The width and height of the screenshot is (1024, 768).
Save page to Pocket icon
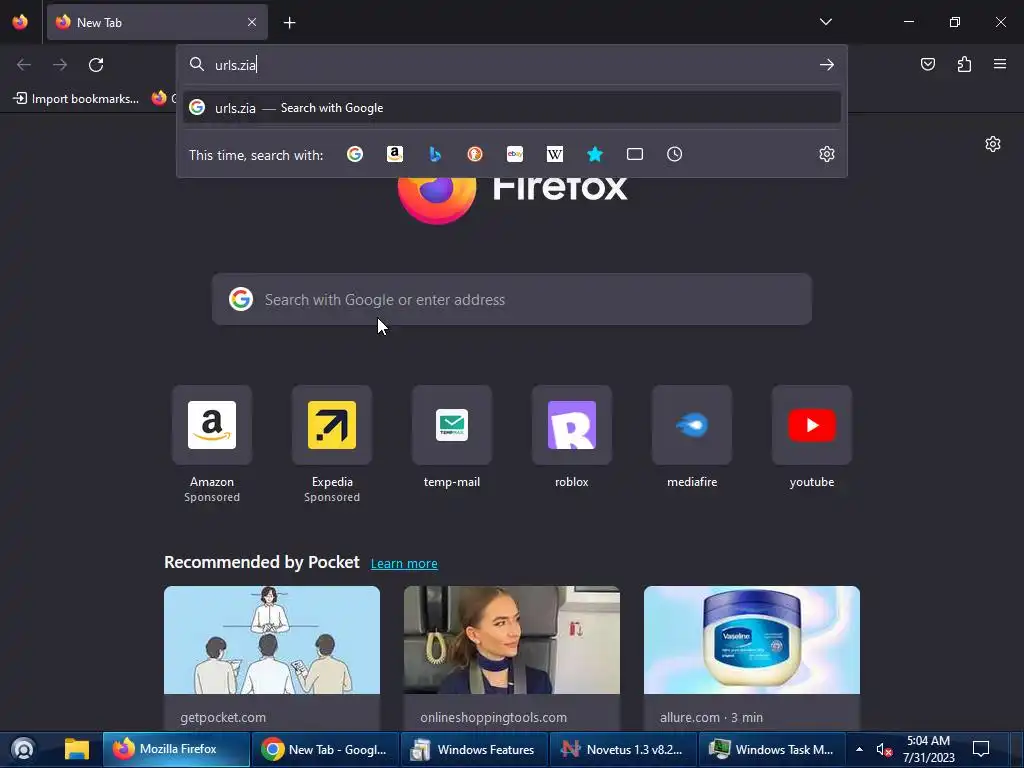927,64
